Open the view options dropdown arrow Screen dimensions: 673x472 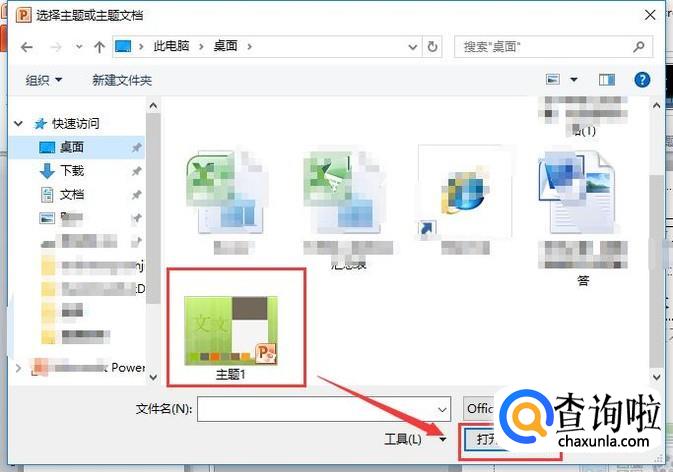[x=574, y=79]
